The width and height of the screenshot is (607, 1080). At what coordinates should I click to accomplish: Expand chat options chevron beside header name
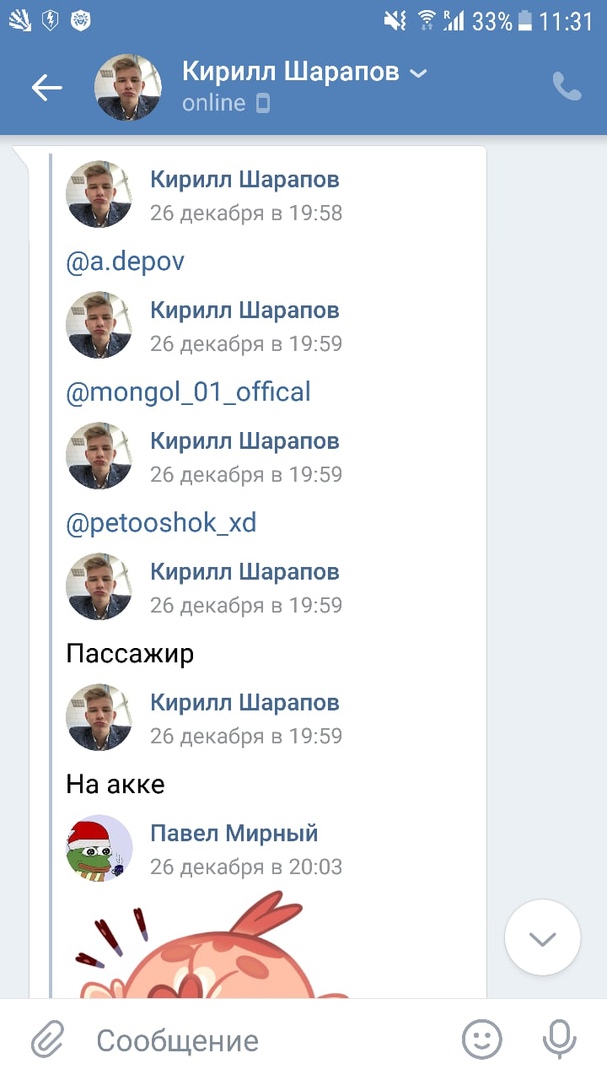pyautogui.click(x=419, y=73)
